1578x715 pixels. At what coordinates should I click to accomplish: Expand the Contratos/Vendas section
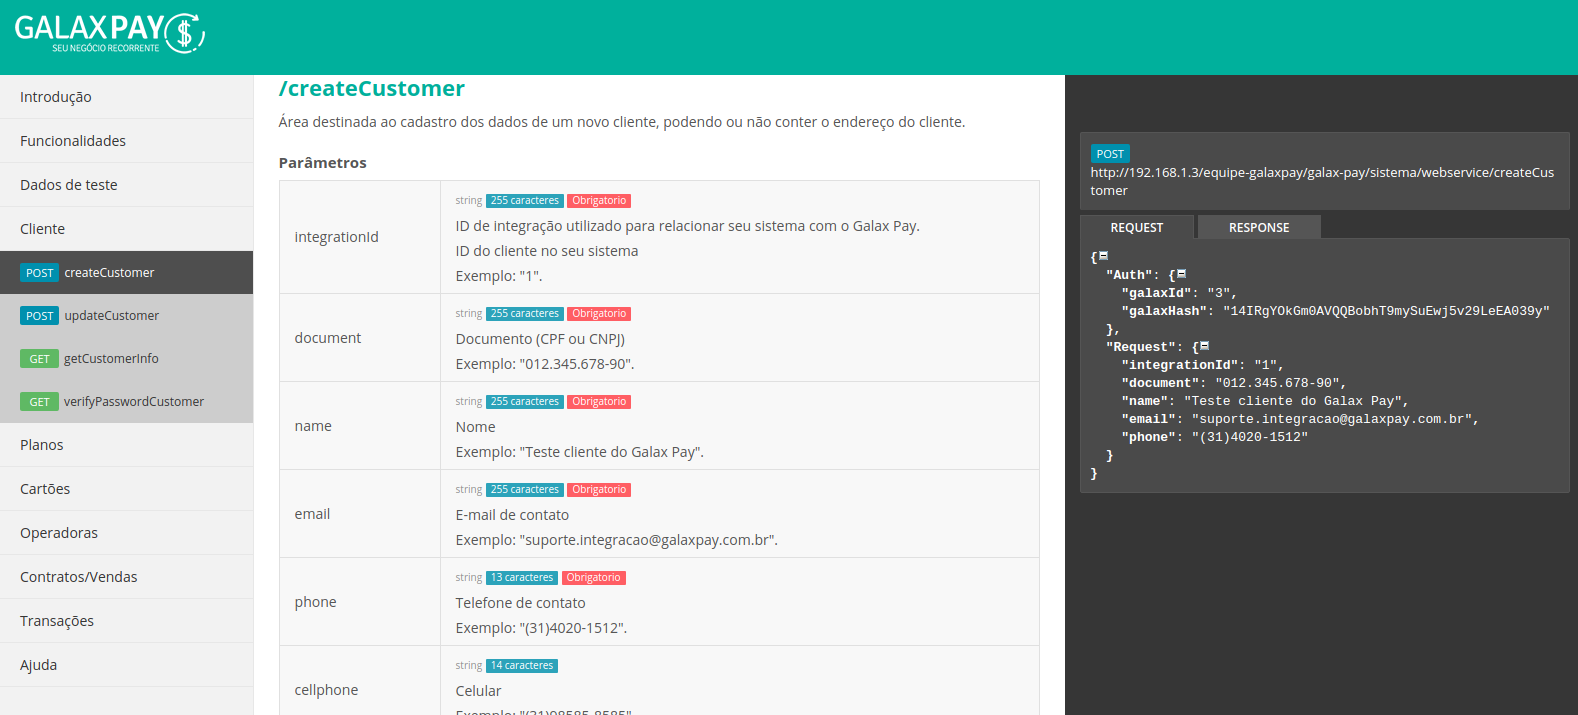tap(126, 577)
